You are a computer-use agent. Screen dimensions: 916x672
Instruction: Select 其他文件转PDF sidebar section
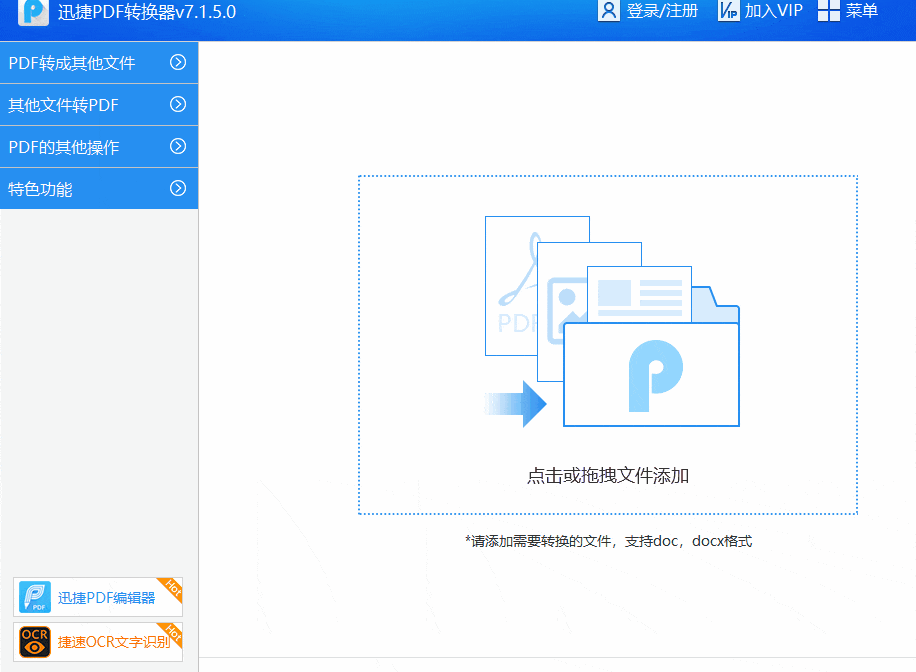pos(99,105)
